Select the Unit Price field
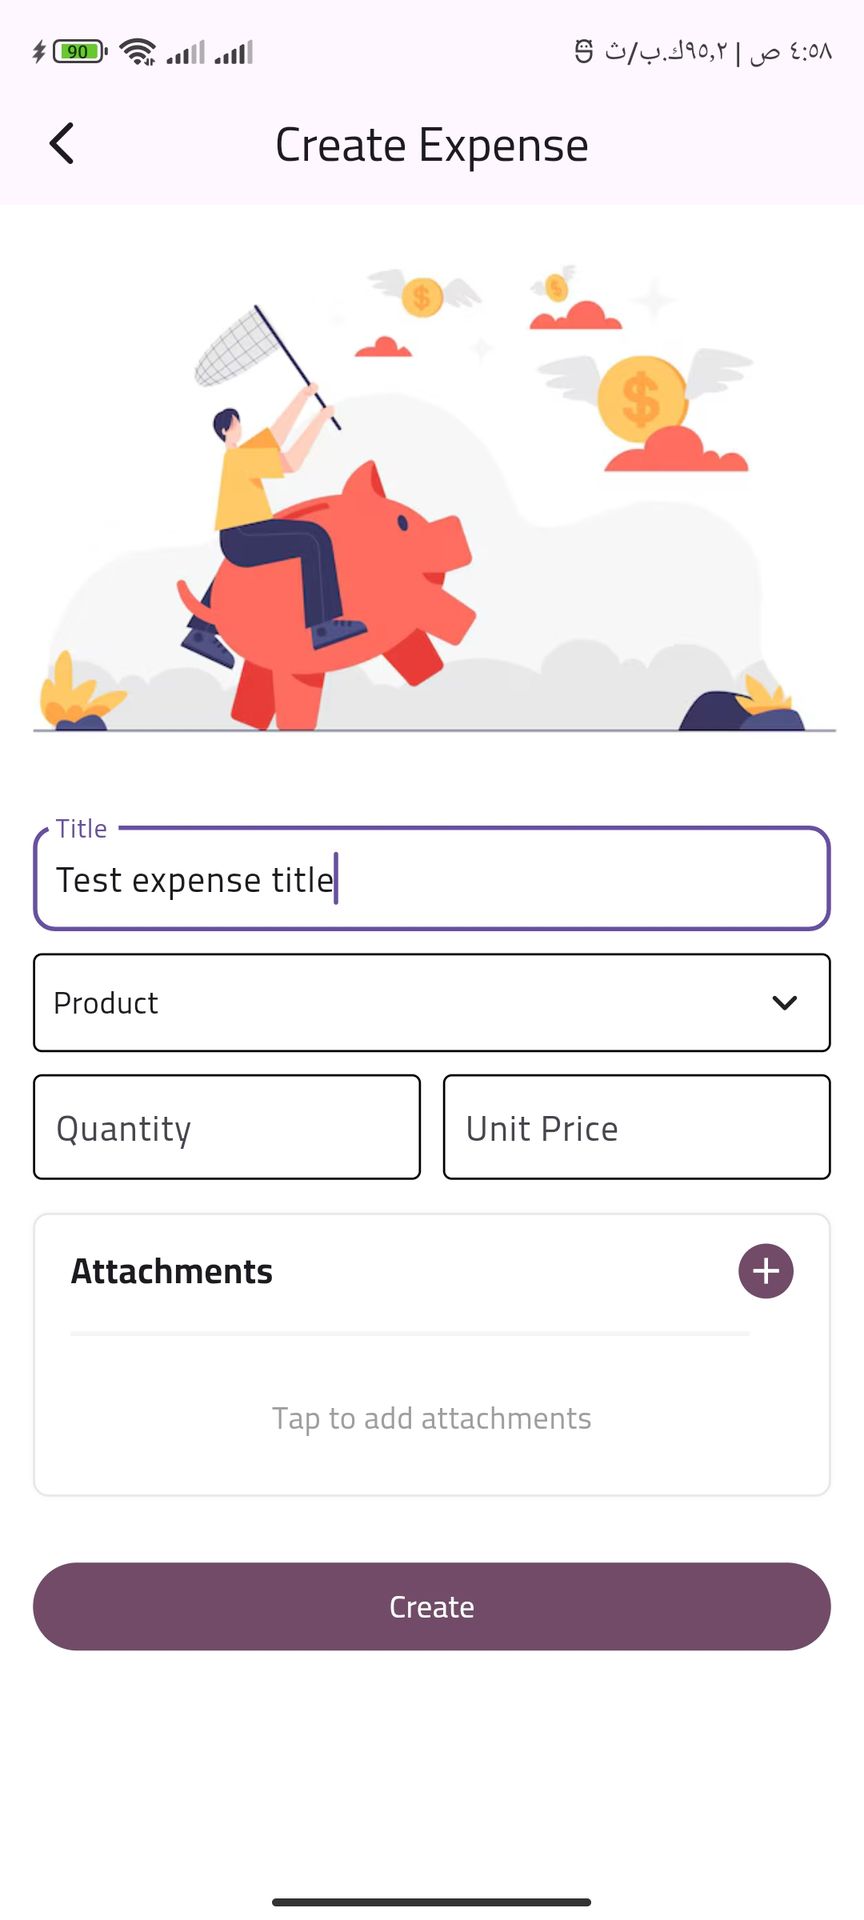 point(637,1128)
